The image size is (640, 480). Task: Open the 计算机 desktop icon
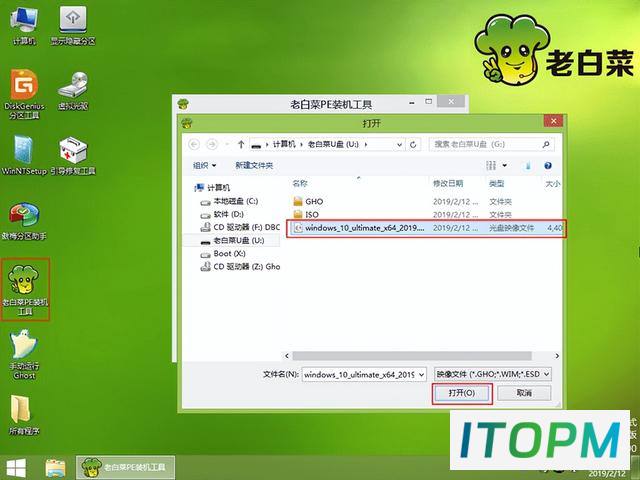(24, 25)
